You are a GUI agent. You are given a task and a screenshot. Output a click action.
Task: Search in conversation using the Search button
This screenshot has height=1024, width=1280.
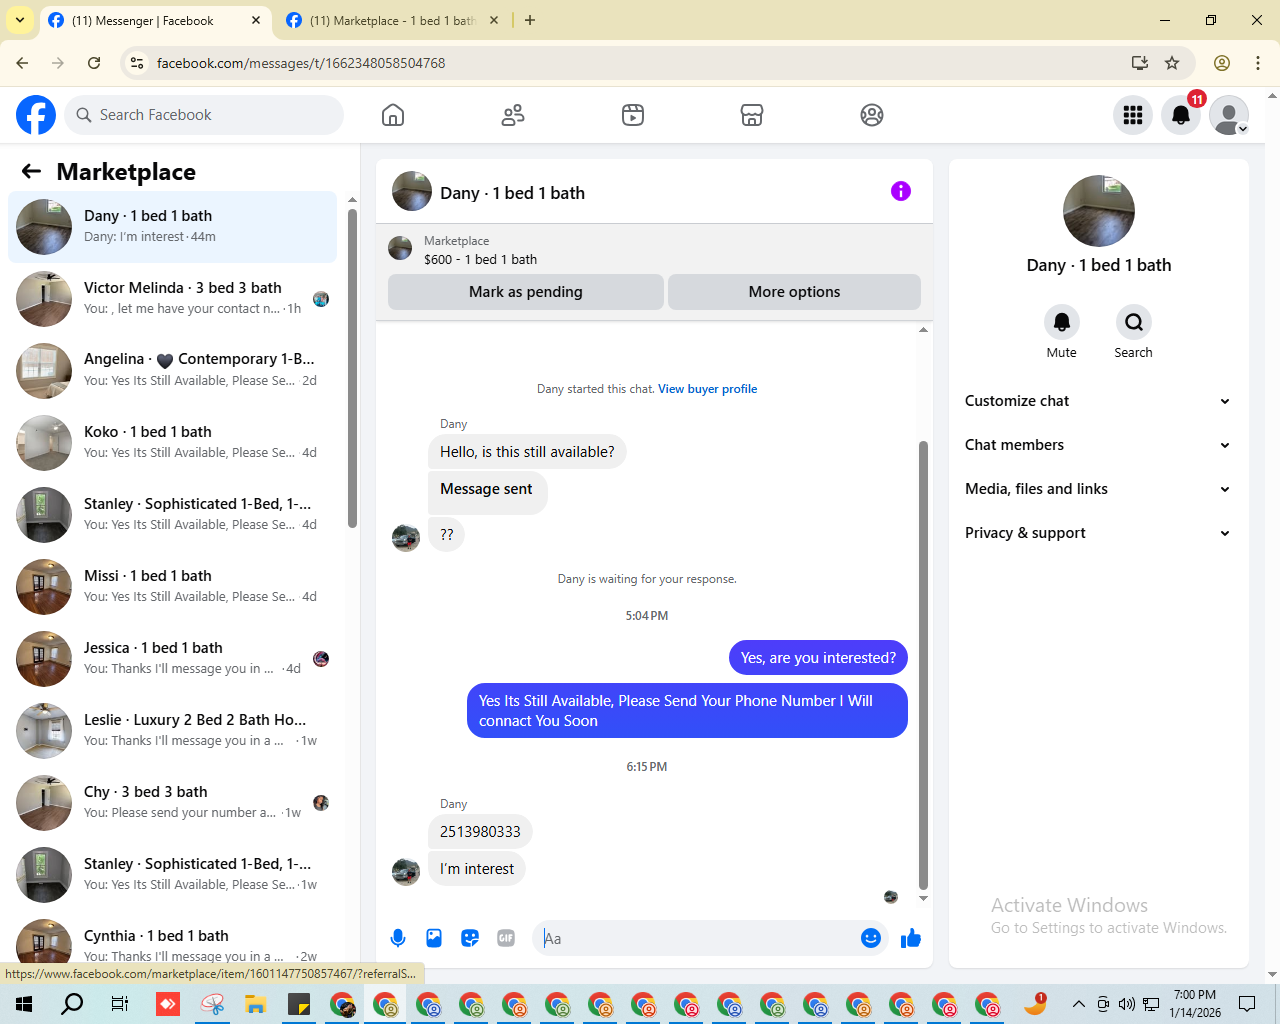[x=1134, y=322]
